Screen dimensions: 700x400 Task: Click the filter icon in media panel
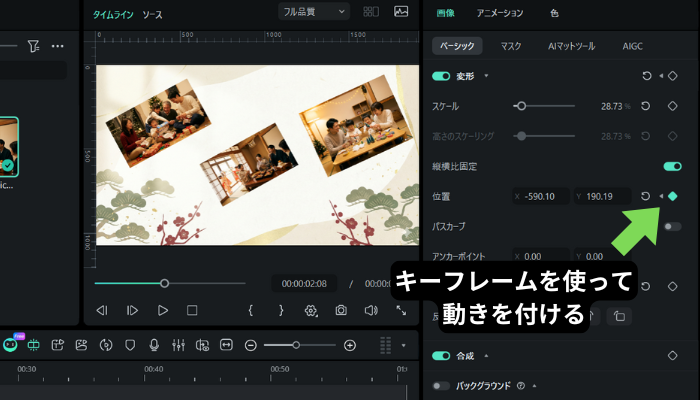pyautogui.click(x=33, y=46)
